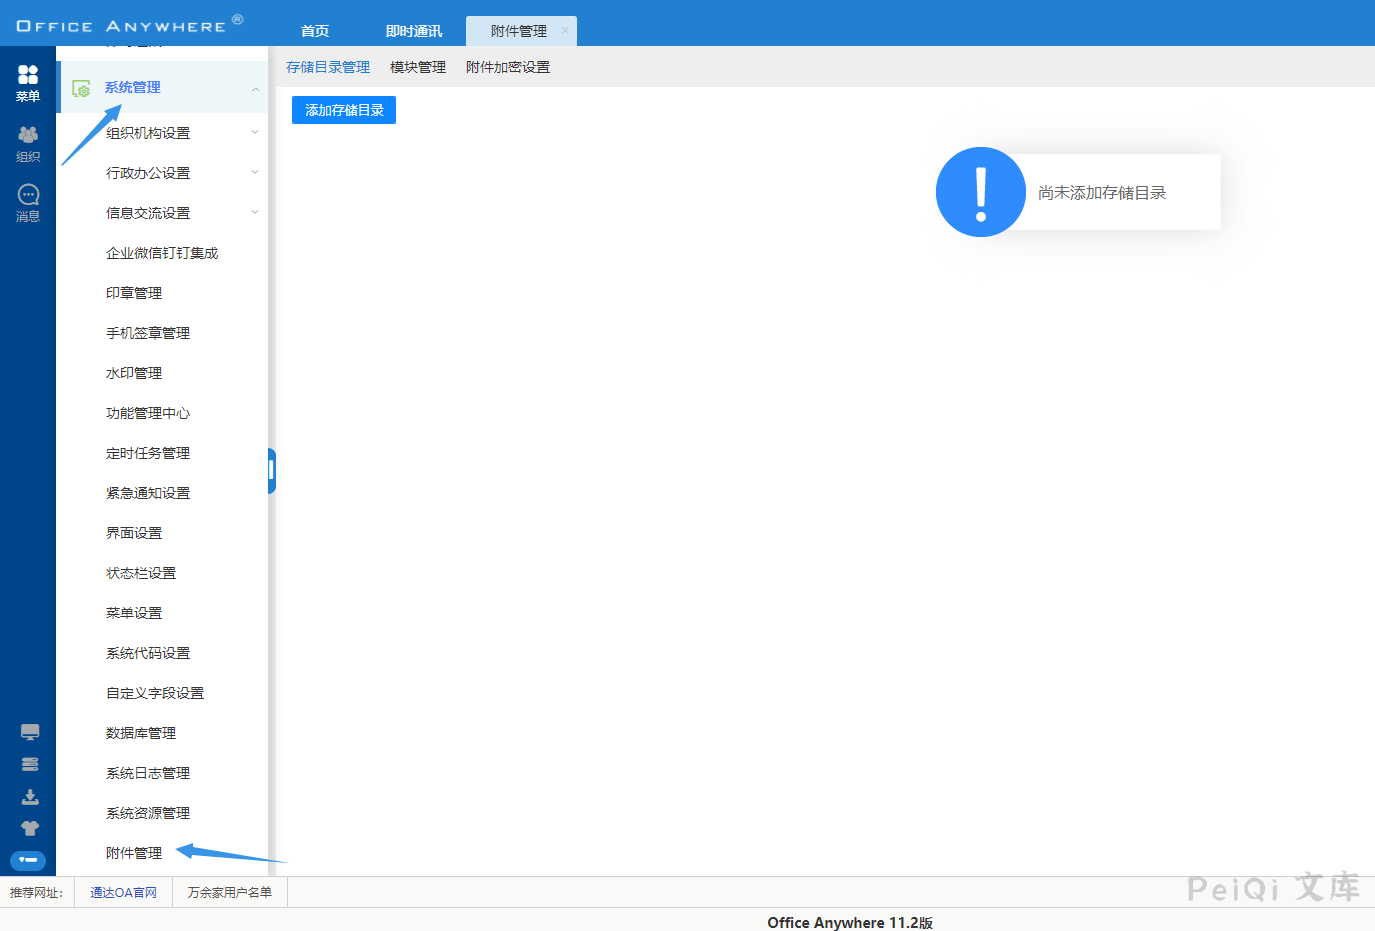Open the 通达OA官网 link
Image resolution: width=1375 pixels, height=931 pixels.
pyautogui.click(x=123, y=892)
